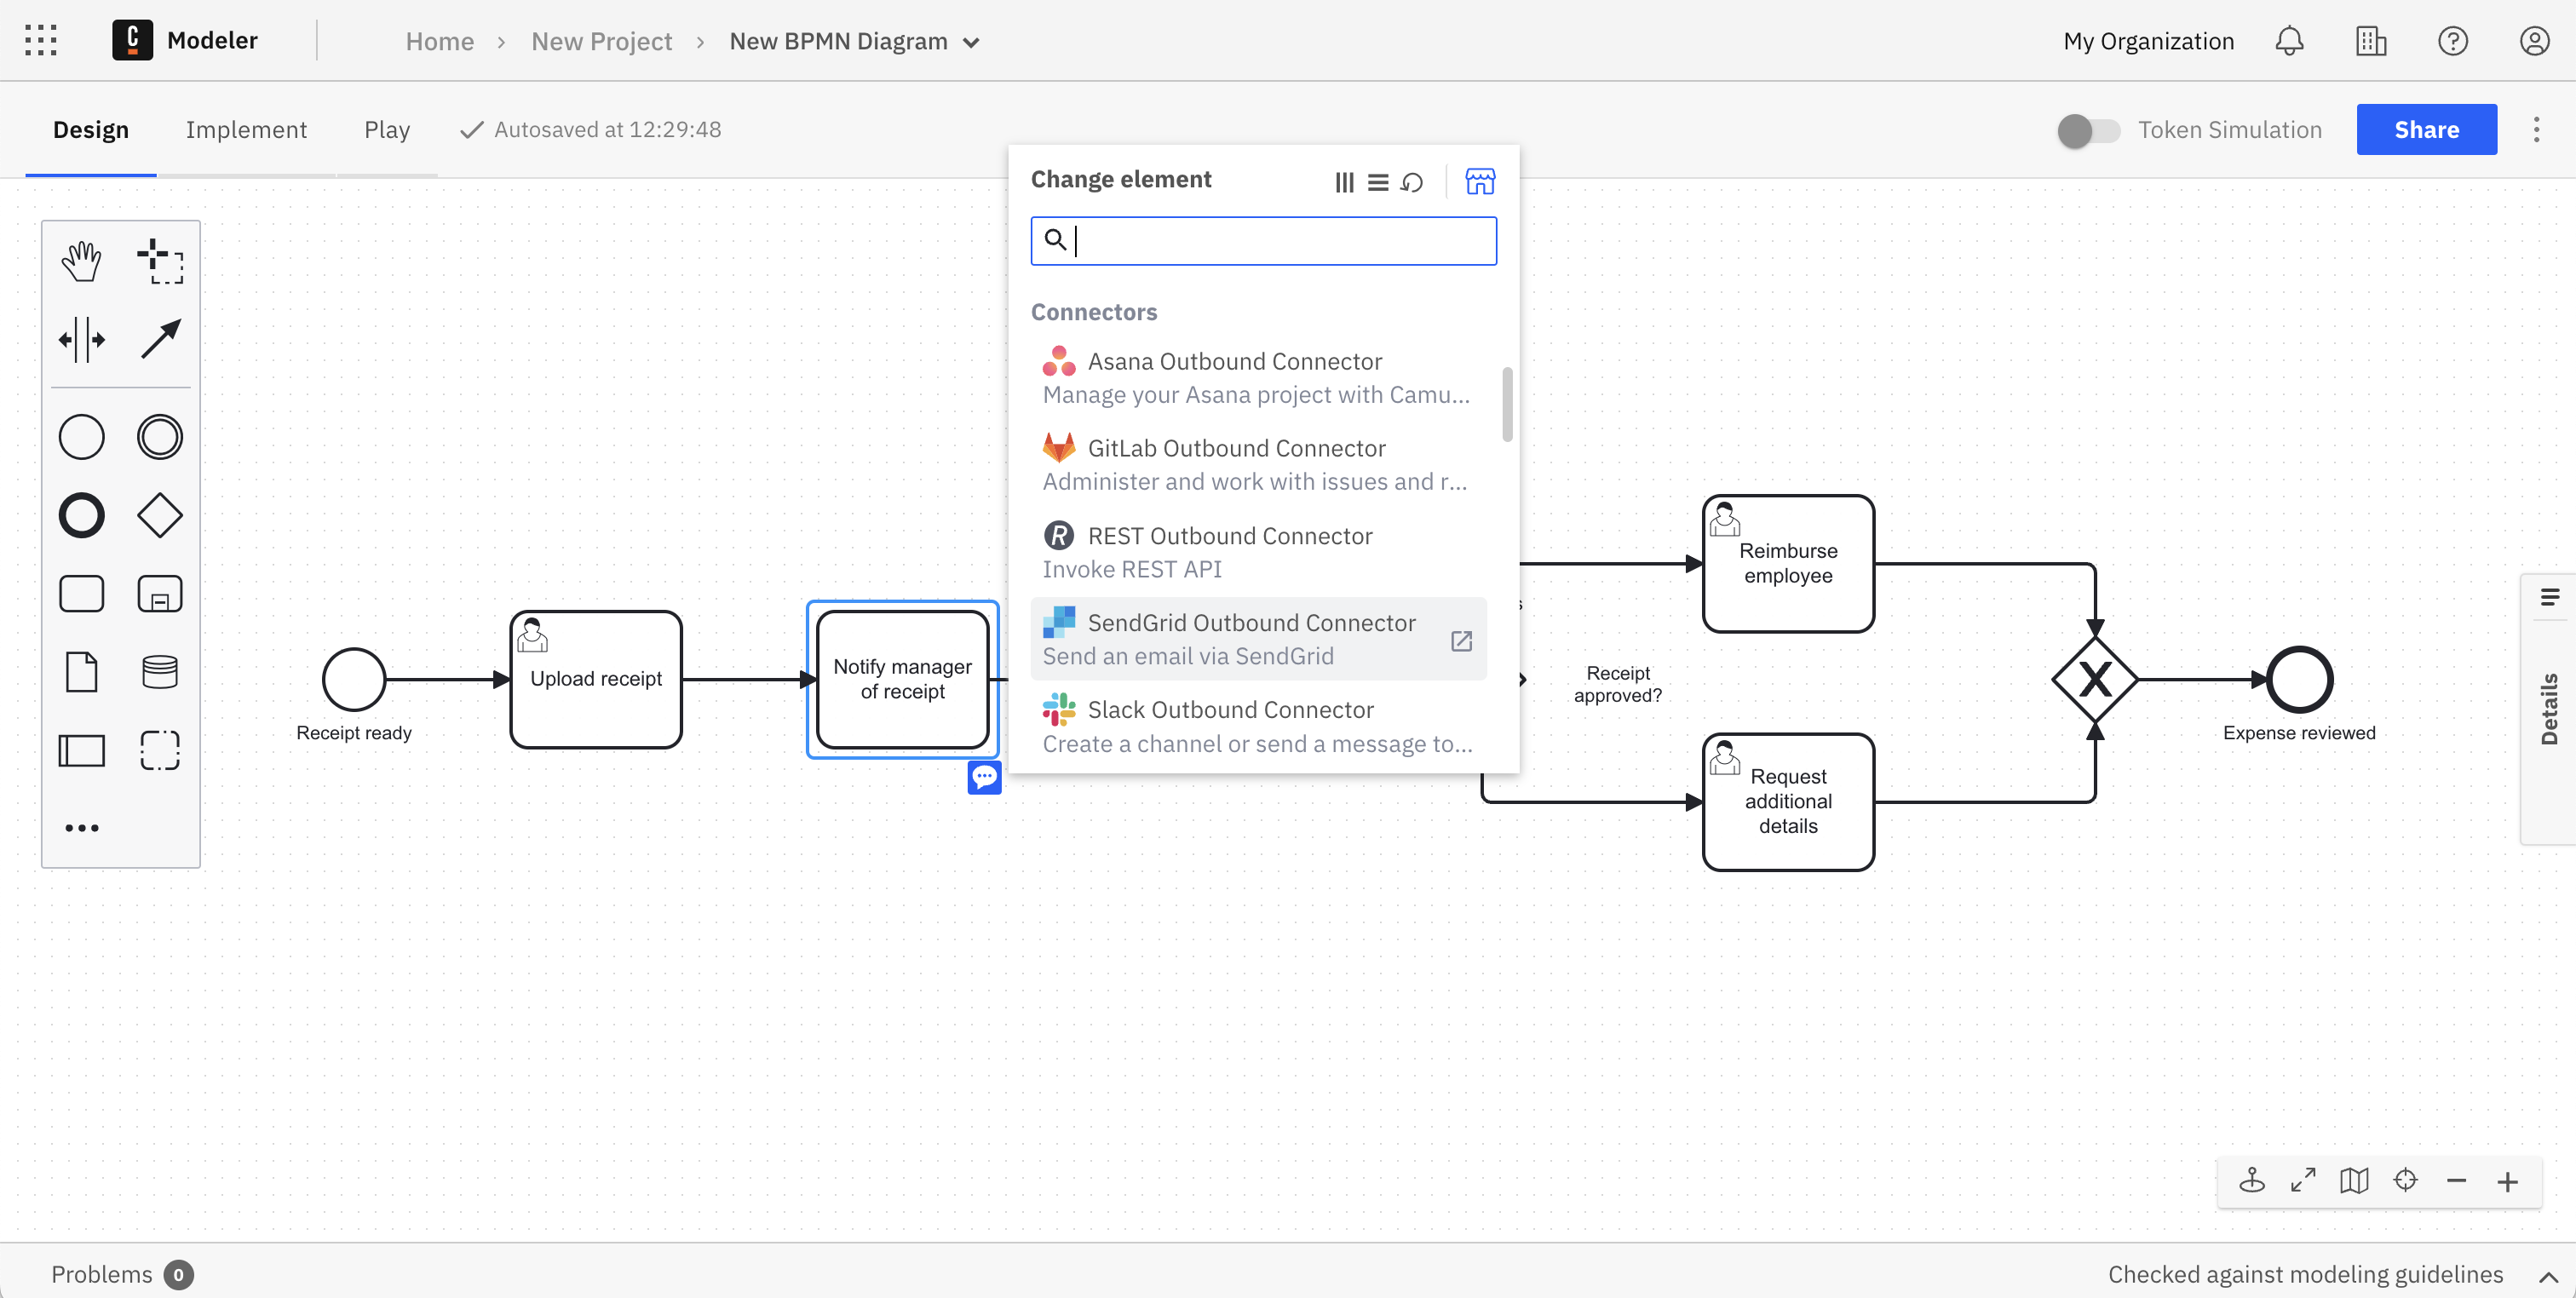Image resolution: width=2576 pixels, height=1298 pixels.
Task: Activate the Lasso selection tool
Action: [x=160, y=261]
